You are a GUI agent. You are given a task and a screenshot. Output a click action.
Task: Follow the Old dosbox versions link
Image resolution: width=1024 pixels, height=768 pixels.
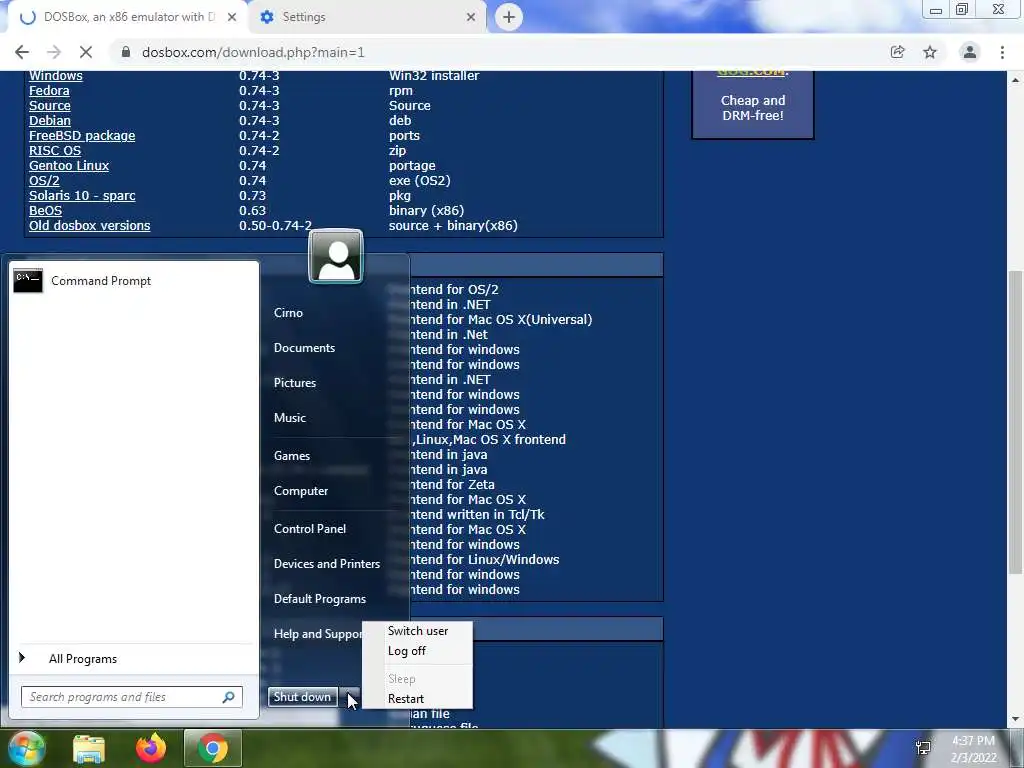(89, 226)
